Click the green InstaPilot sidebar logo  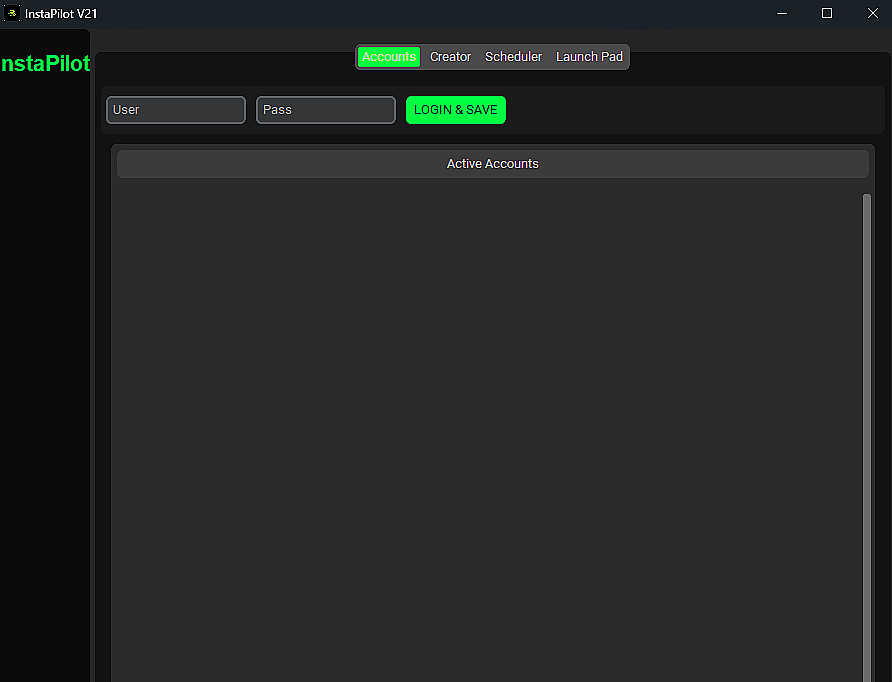(x=46, y=64)
